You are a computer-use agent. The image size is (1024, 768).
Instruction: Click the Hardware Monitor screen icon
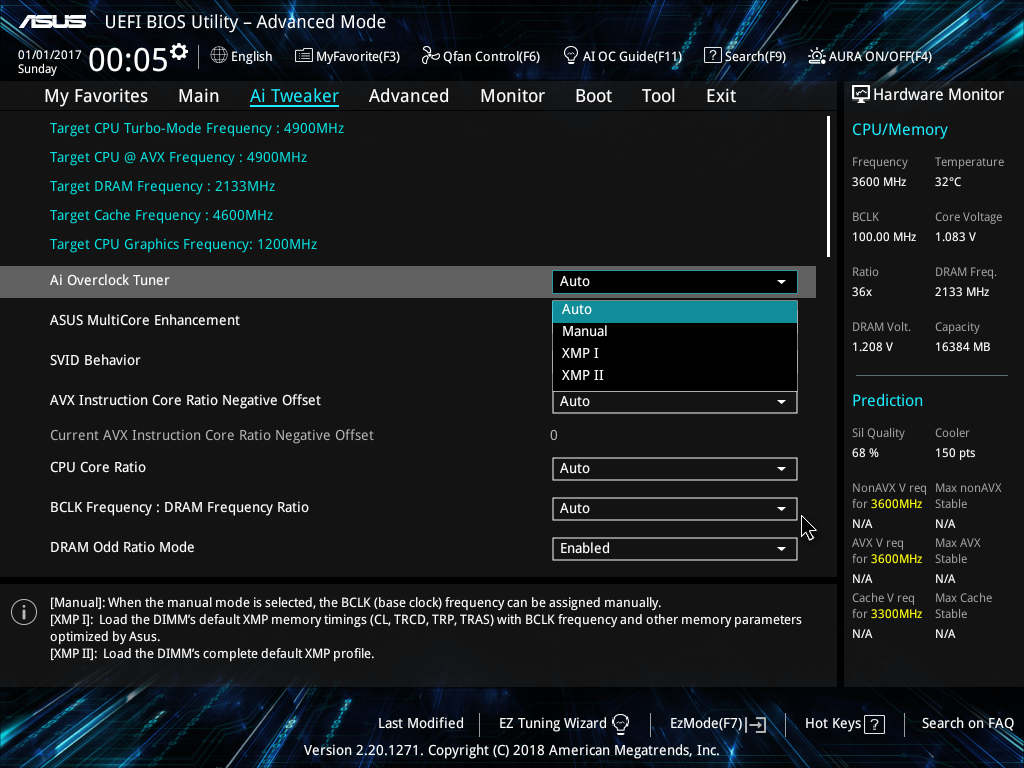click(861, 95)
